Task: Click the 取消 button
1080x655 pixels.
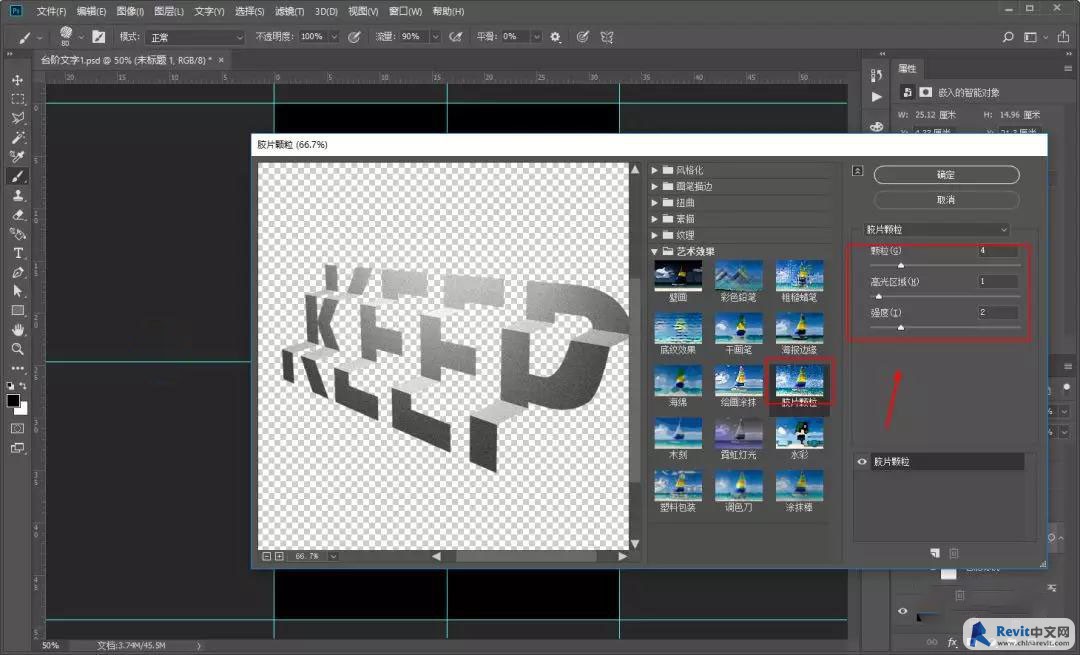Action: click(x=946, y=200)
